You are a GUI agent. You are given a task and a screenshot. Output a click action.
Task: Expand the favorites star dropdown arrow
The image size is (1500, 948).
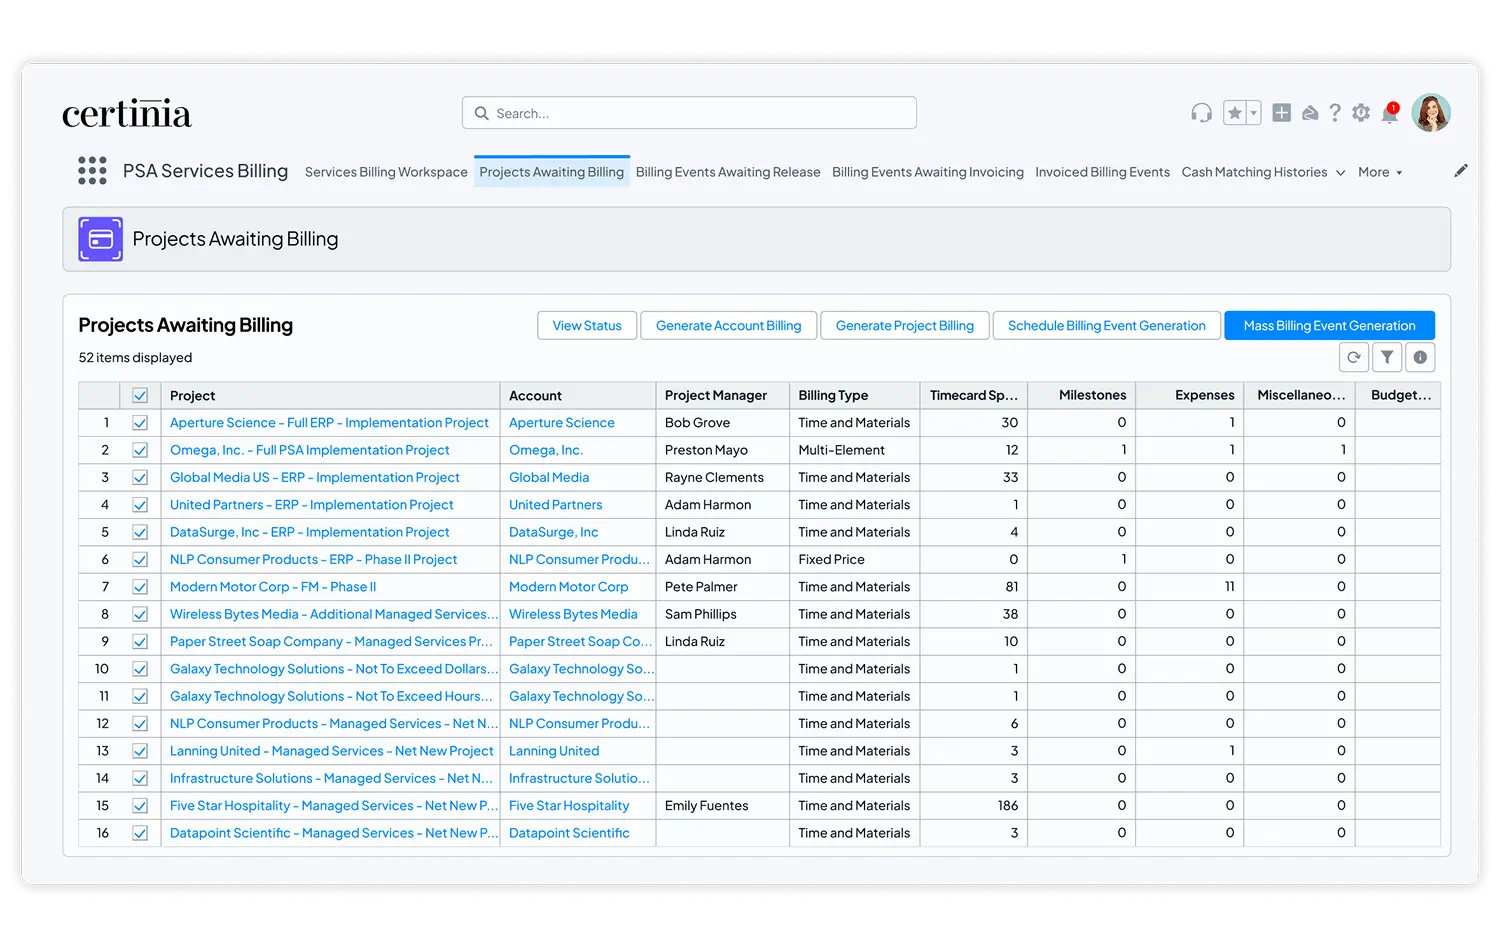tap(1251, 112)
